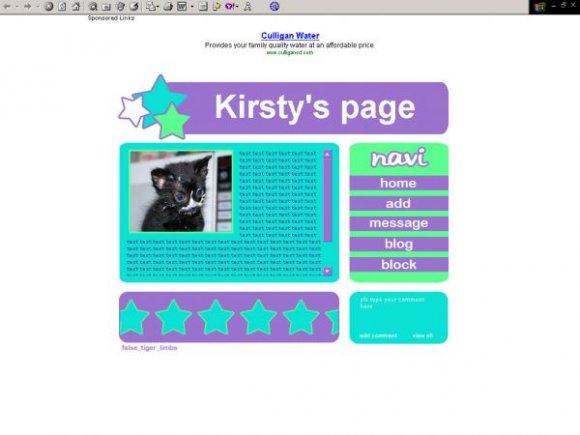The width and height of the screenshot is (580, 435).
Task: Select block in the navi menu
Action: tap(399, 265)
